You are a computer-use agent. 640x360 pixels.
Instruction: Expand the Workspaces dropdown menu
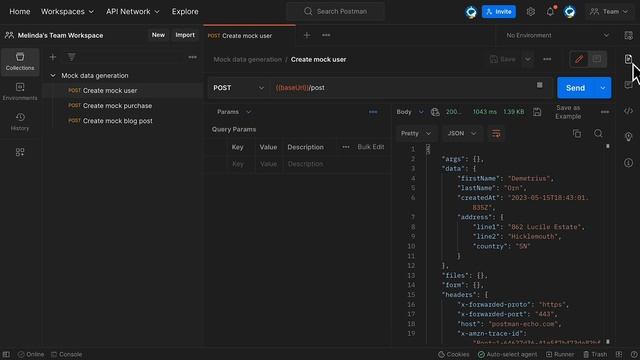pos(67,11)
